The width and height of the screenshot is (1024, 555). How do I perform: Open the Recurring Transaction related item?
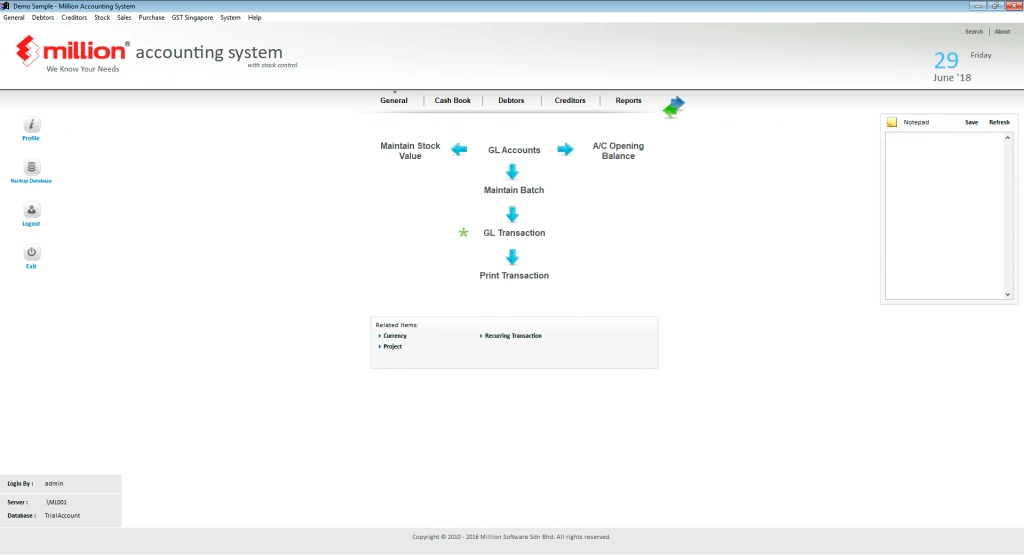point(513,336)
